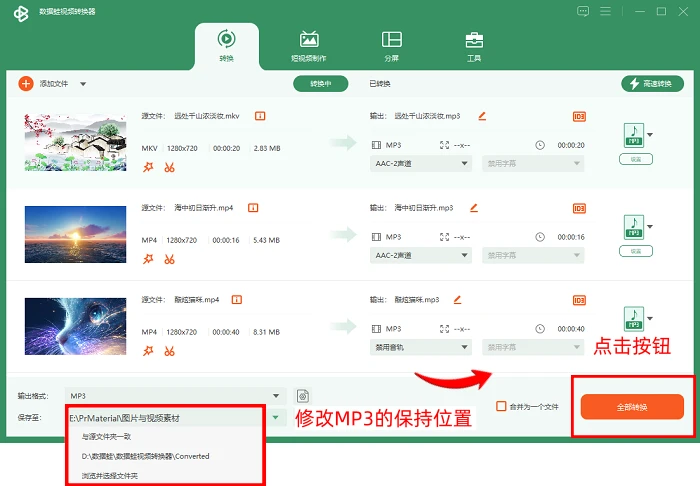Click the orange 全部转换 button
This screenshot has height=486, width=700.
[x=632, y=407]
